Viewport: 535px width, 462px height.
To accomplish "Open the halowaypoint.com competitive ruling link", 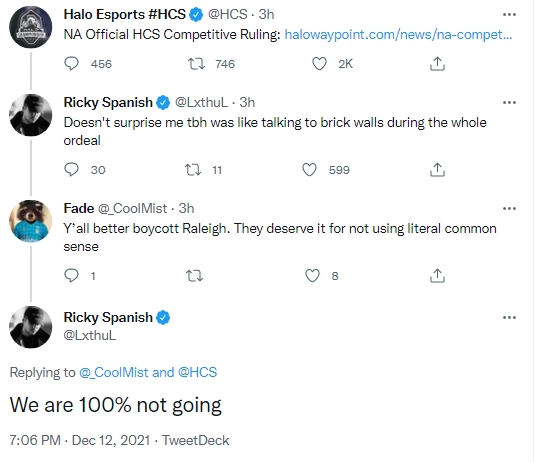I will point(398,34).
